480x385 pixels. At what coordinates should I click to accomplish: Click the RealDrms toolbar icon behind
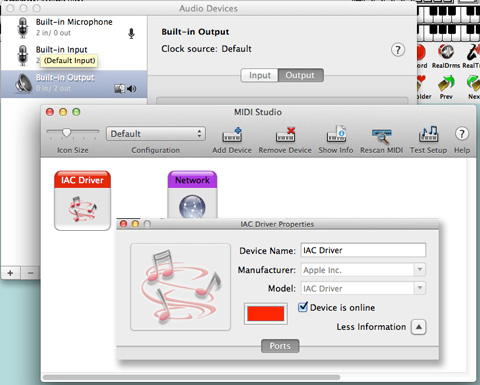[446, 52]
